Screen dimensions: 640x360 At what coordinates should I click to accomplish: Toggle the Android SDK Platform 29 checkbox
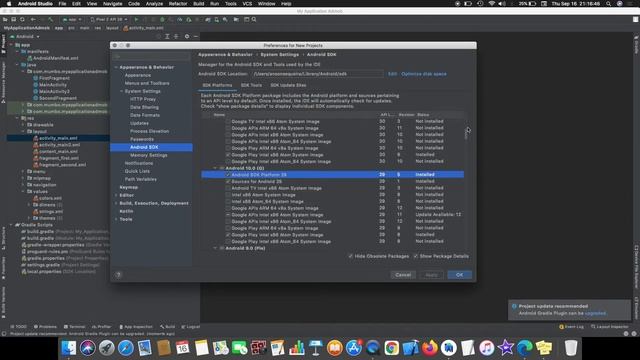tap(228, 175)
